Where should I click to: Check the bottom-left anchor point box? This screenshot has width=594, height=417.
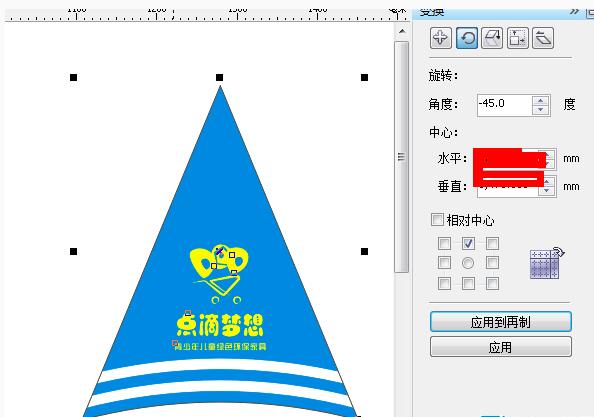(x=444, y=283)
